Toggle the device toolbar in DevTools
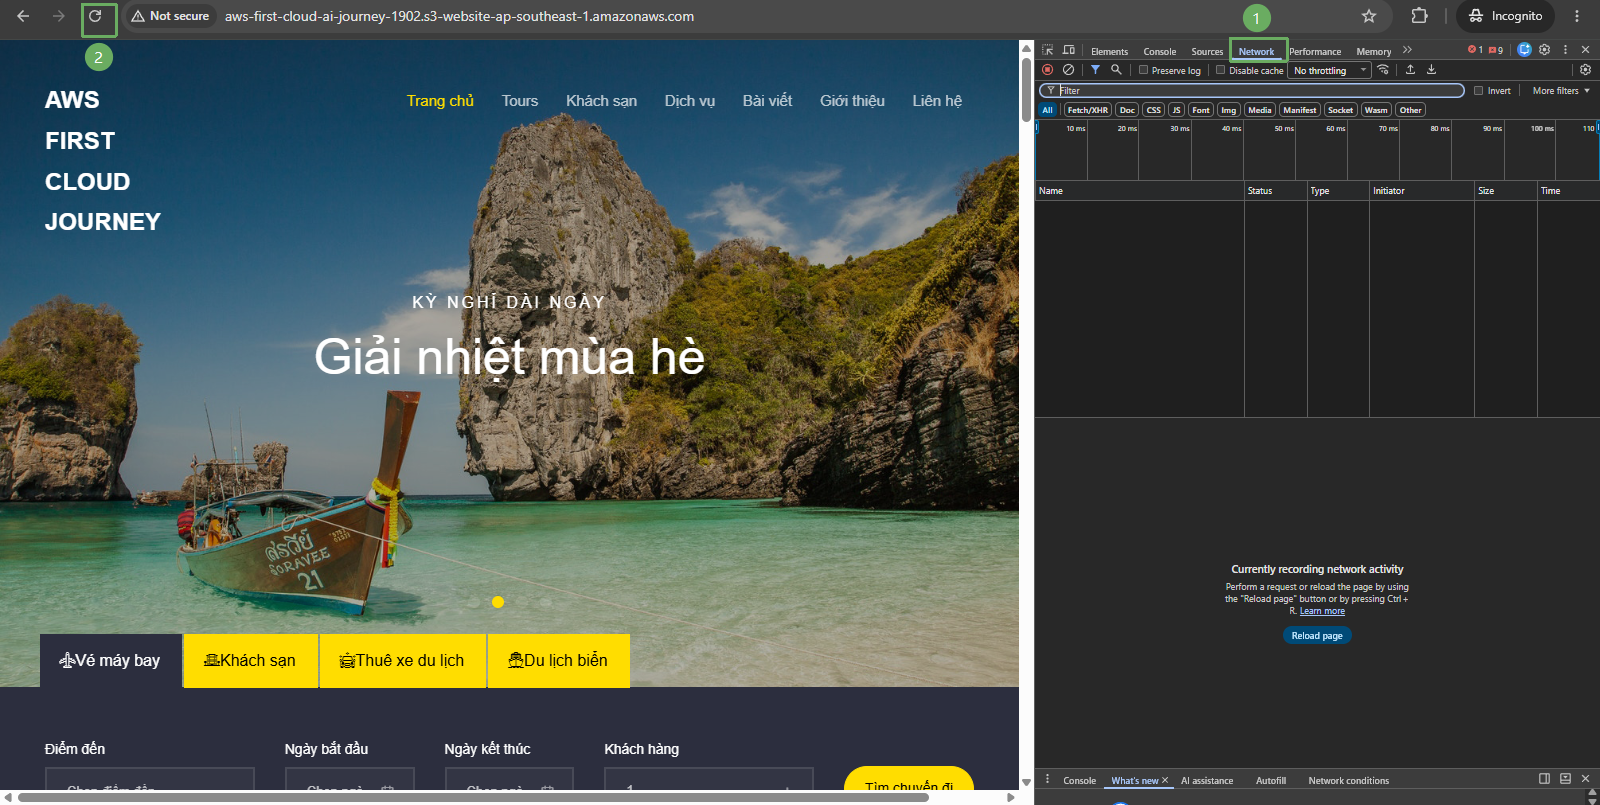 pyautogui.click(x=1069, y=50)
